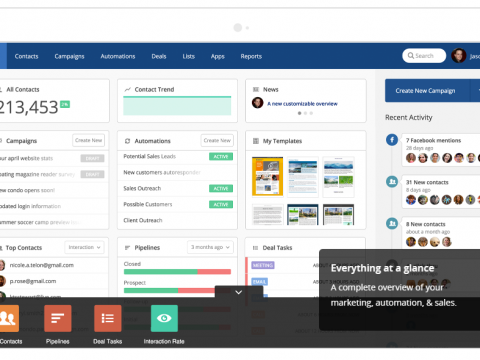Click the Closed pipeline progress bar
480x360 pixels.
[177, 272]
